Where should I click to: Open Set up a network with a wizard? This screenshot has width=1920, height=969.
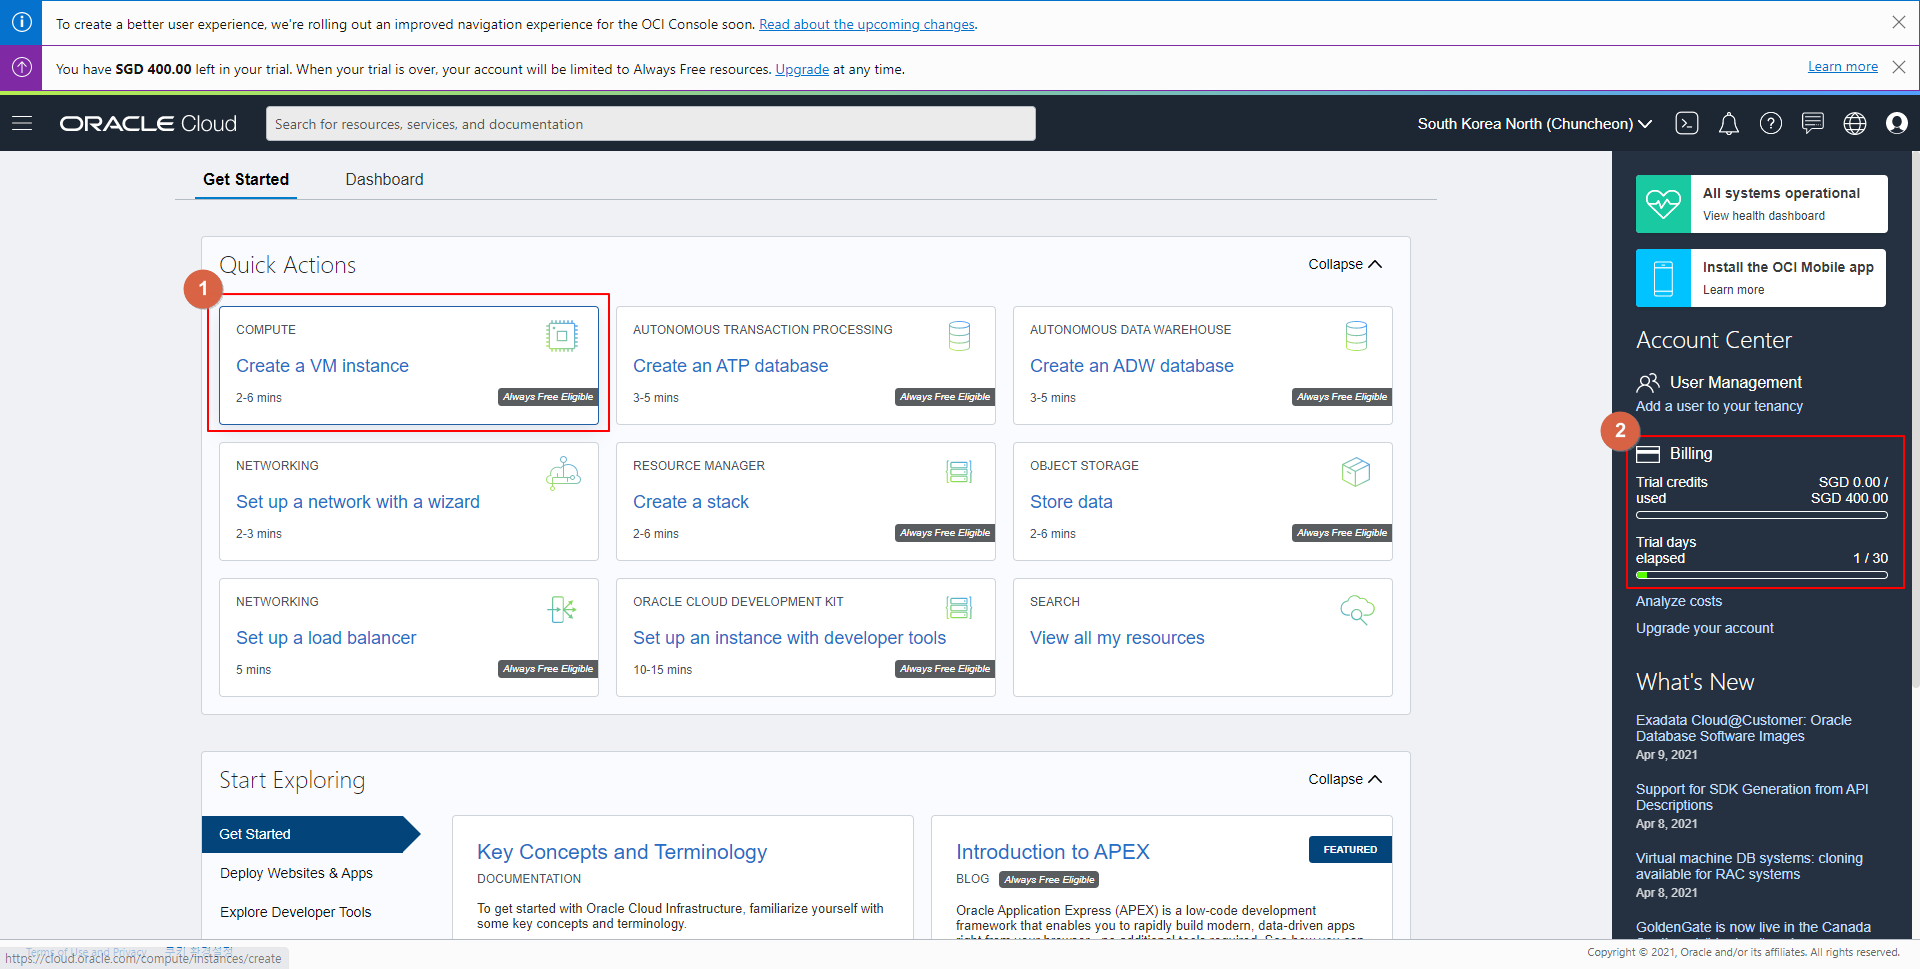[x=358, y=502]
